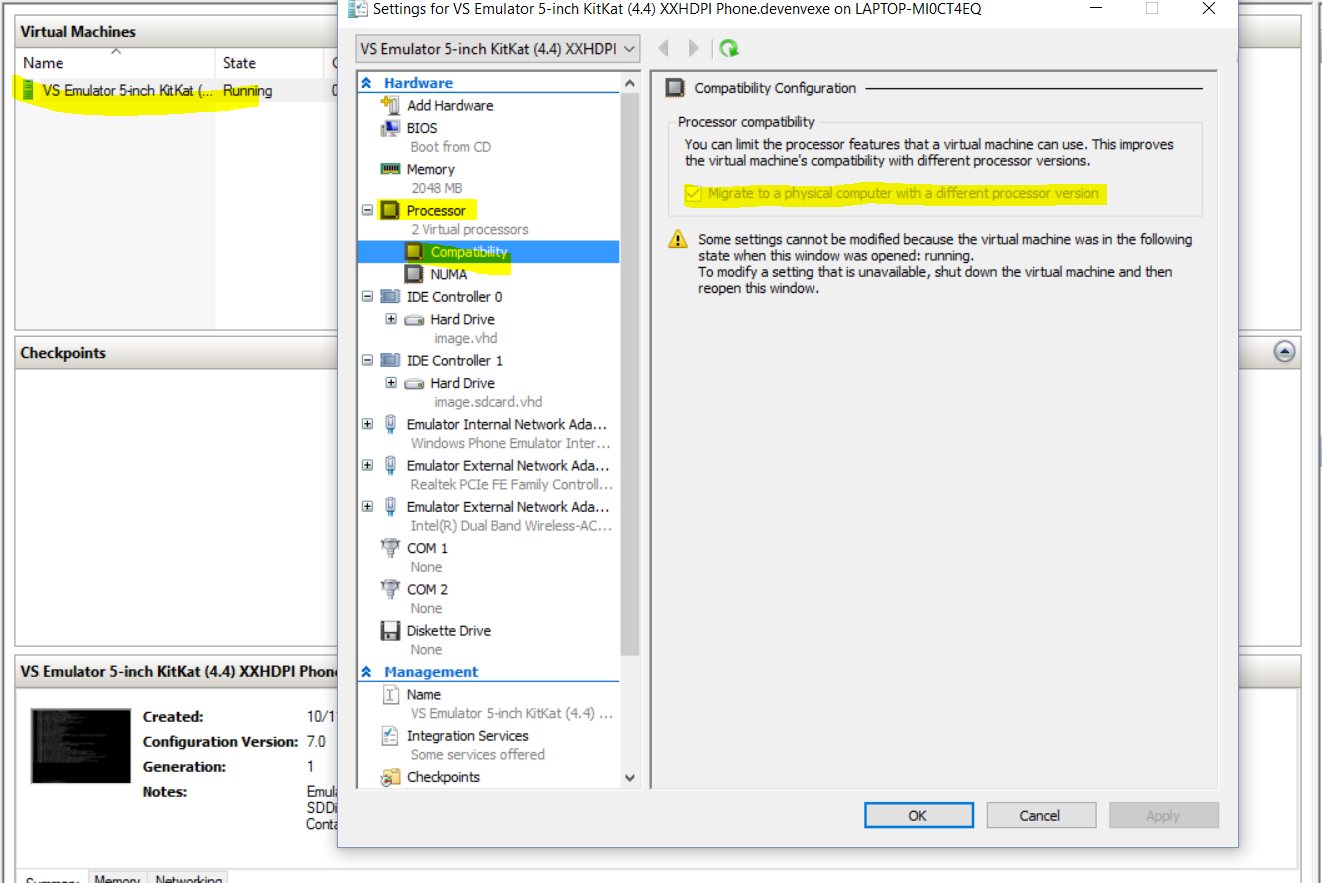Click the Name setting icon
1322x883 pixels.
pyautogui.click(x=390, y=694)
